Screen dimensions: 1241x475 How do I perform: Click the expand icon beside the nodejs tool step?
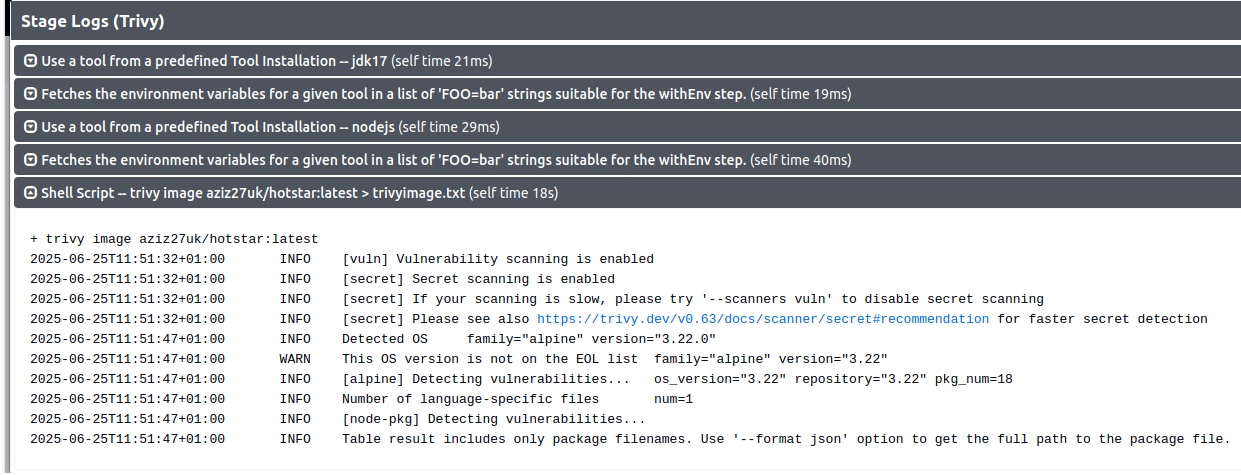click(30, 127)
